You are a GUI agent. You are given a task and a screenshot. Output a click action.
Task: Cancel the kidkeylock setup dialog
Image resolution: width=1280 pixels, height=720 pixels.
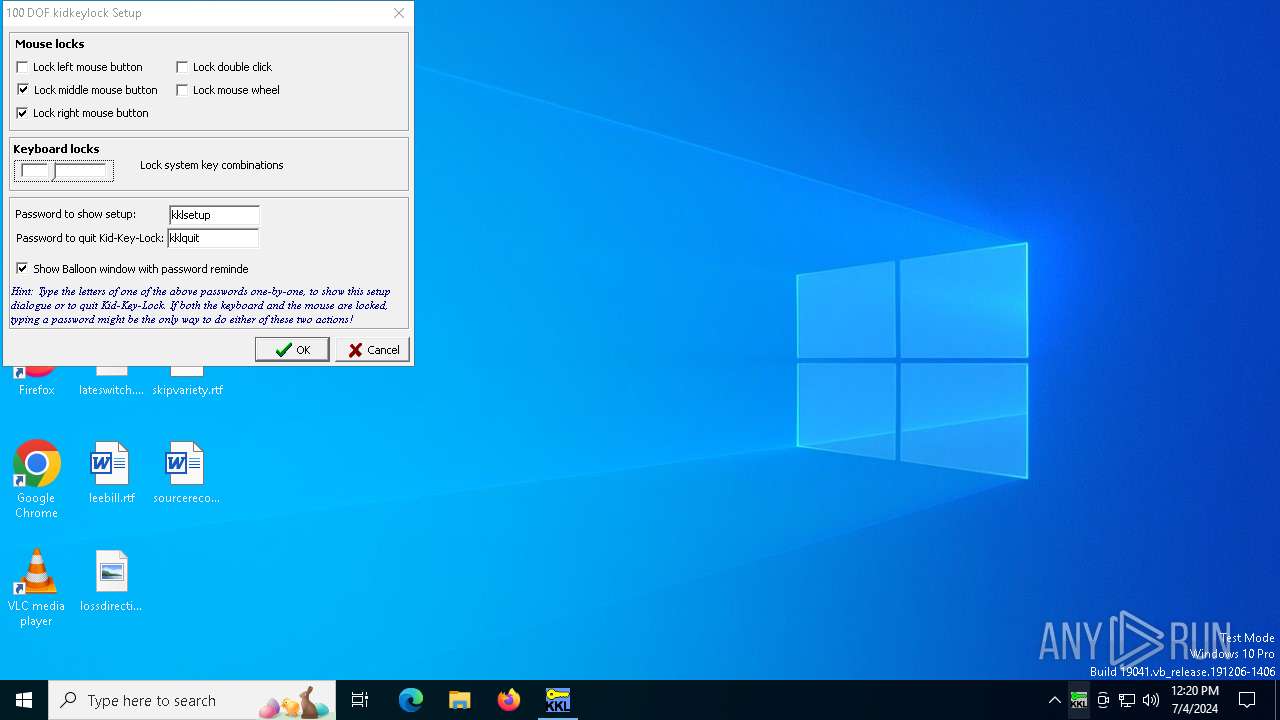coord(372,349)
